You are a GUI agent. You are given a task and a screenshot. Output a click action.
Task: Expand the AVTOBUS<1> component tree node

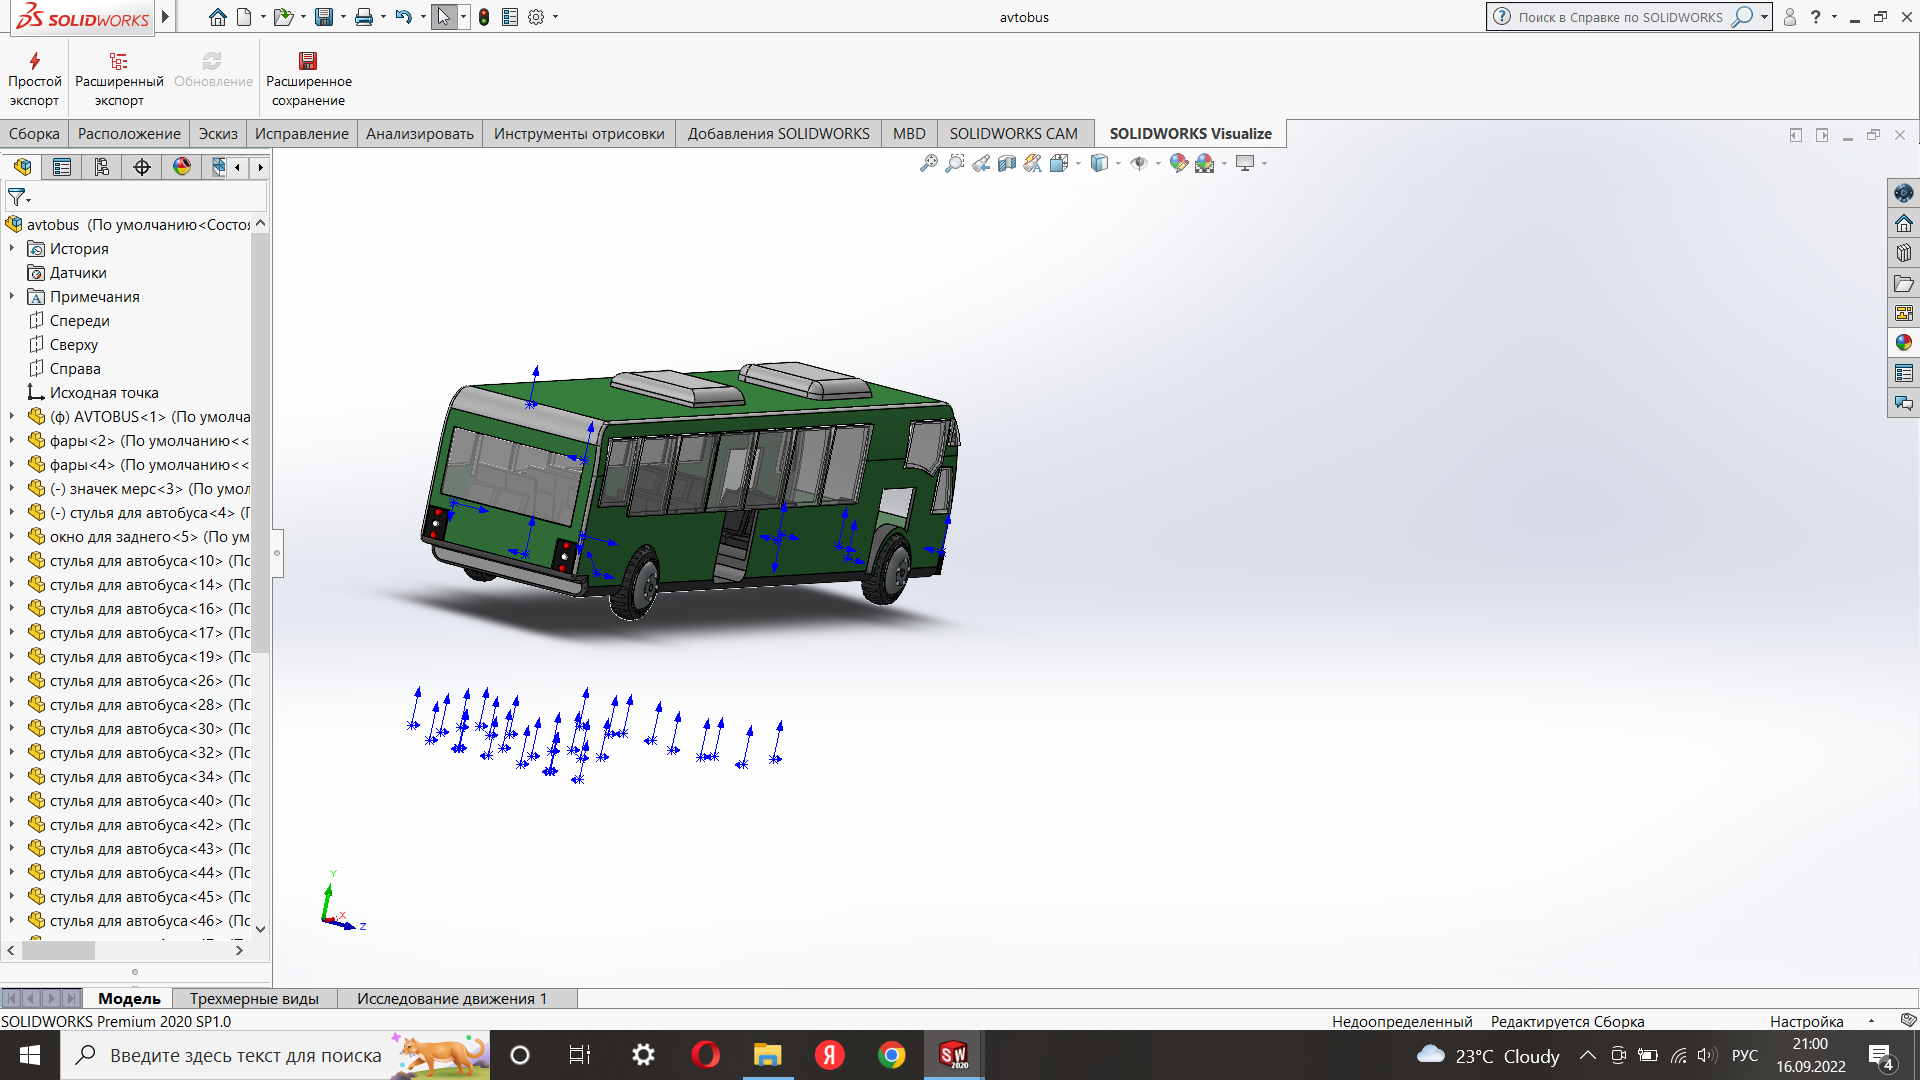[12, 417]
